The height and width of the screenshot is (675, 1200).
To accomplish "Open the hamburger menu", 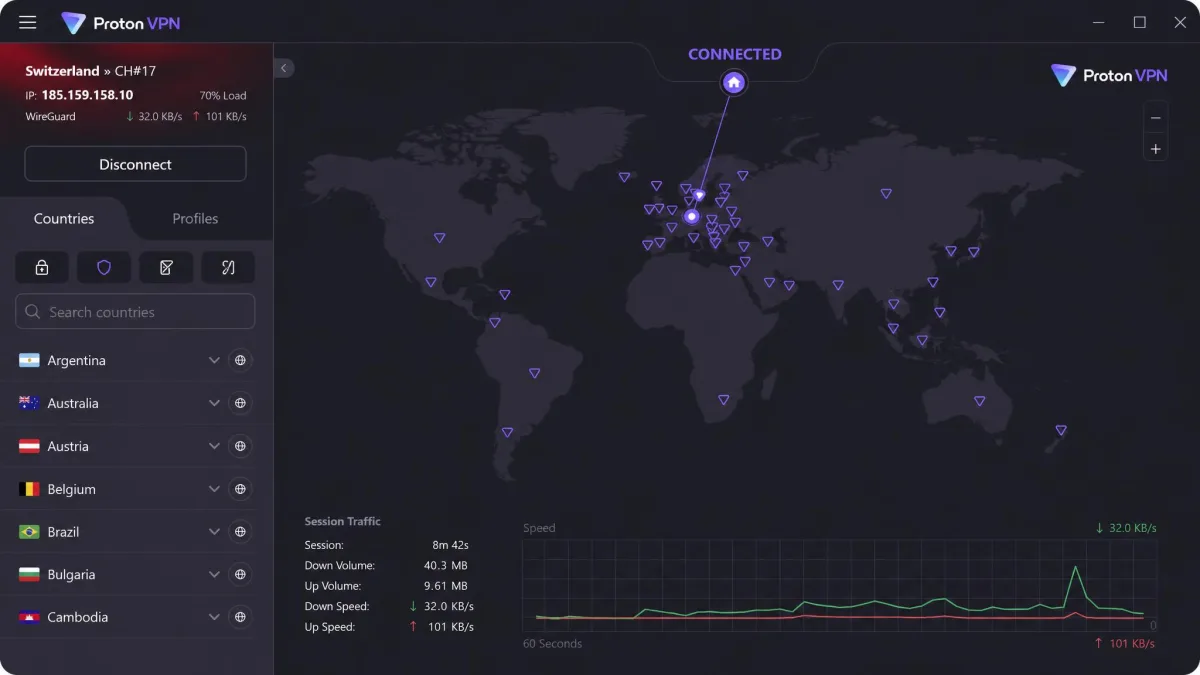I will tap(28, 22).
